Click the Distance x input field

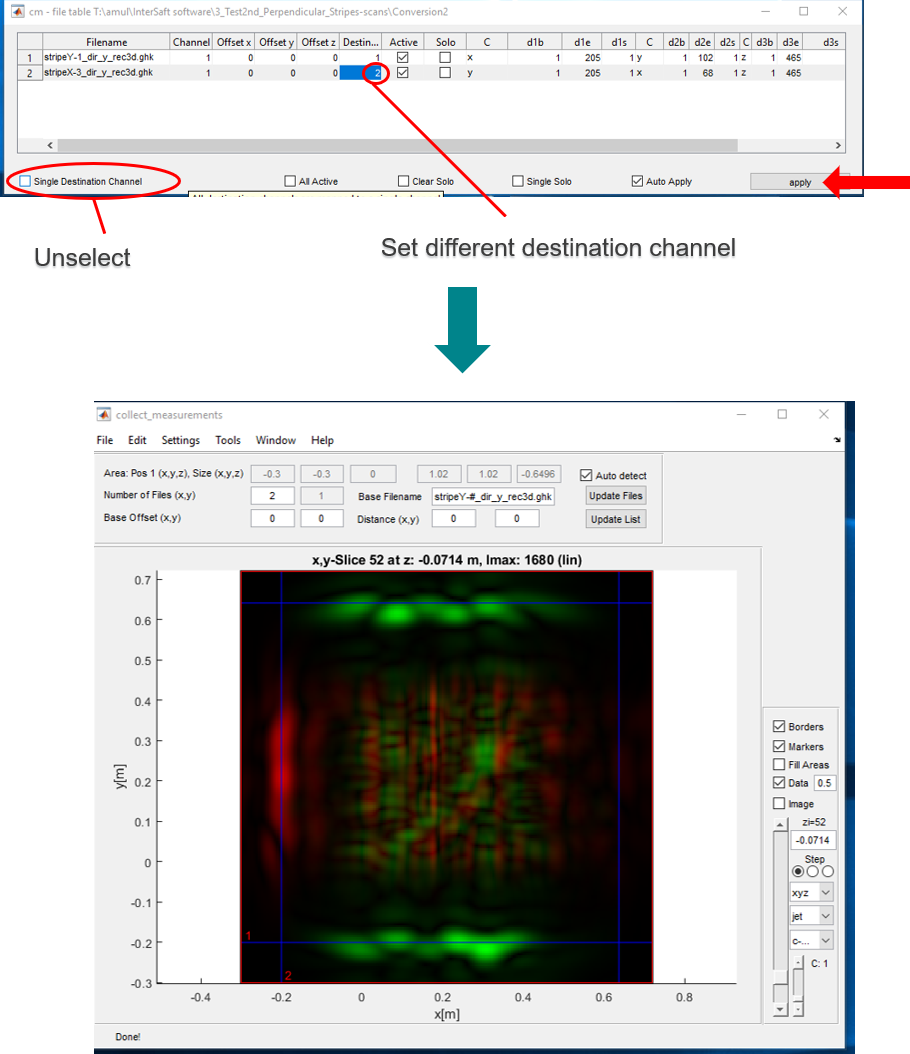click(x=454, y=518)
